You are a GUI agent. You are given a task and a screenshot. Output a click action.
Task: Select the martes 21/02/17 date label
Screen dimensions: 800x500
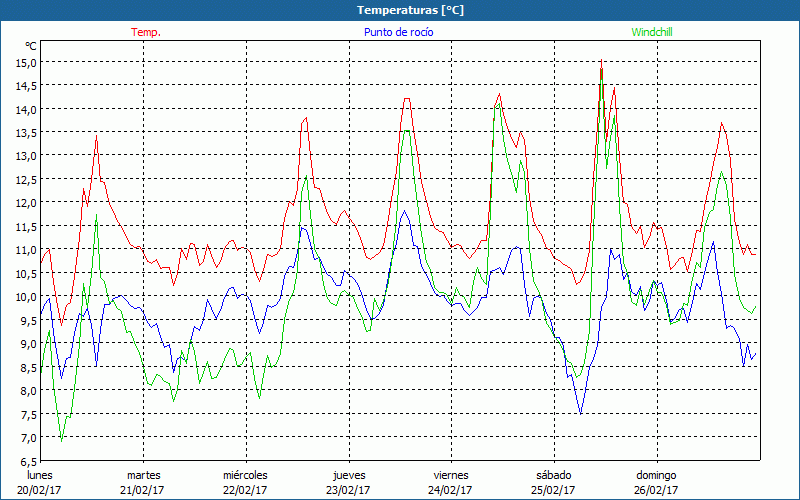143,482
